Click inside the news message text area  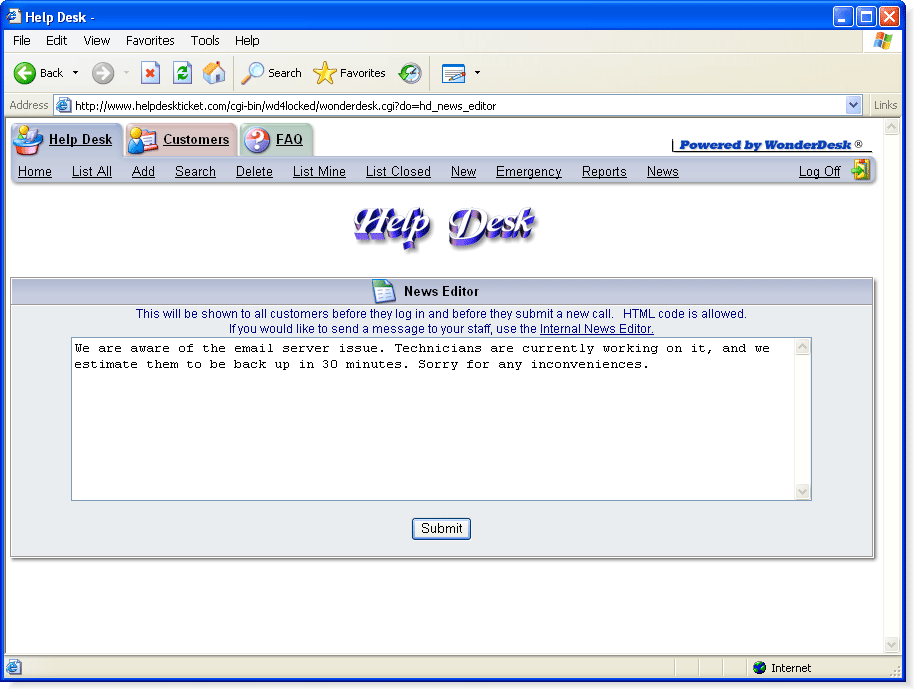[x=433, y=419]
